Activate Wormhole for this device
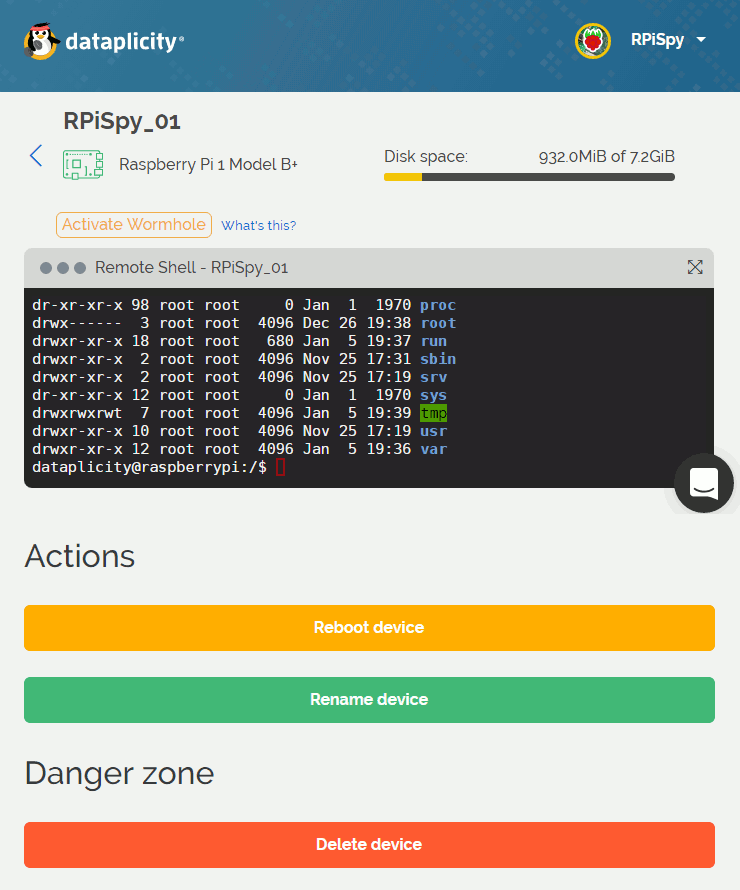 (134, 225)
